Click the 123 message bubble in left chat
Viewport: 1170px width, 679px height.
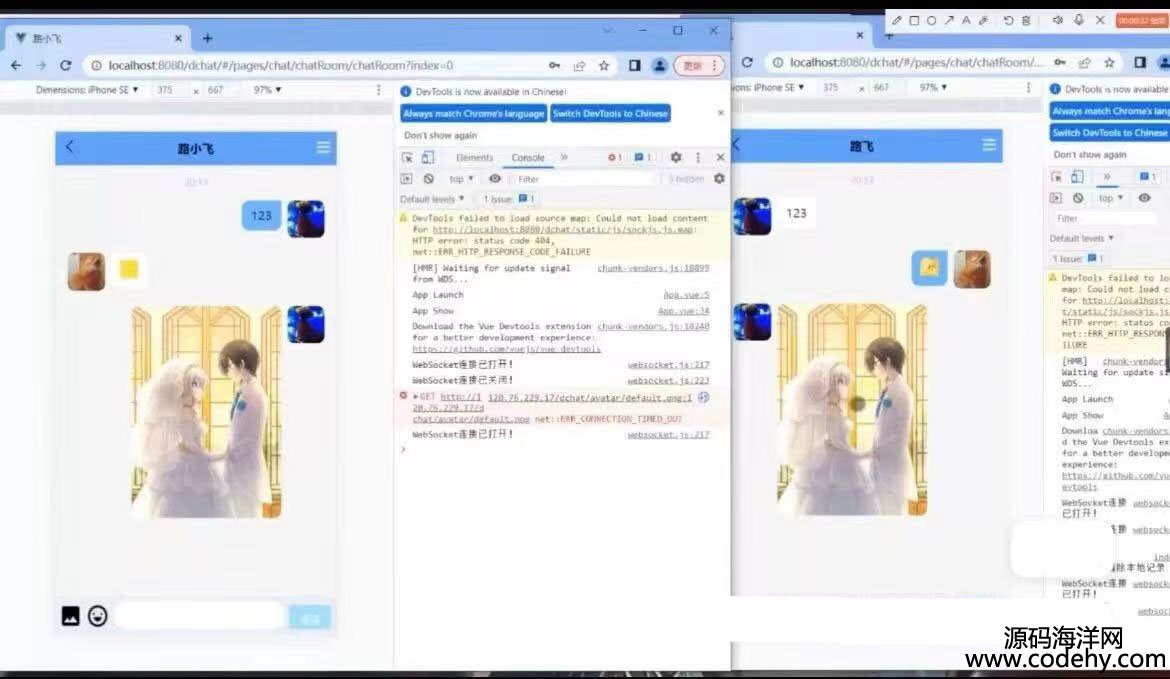click(x=261, y=216)
